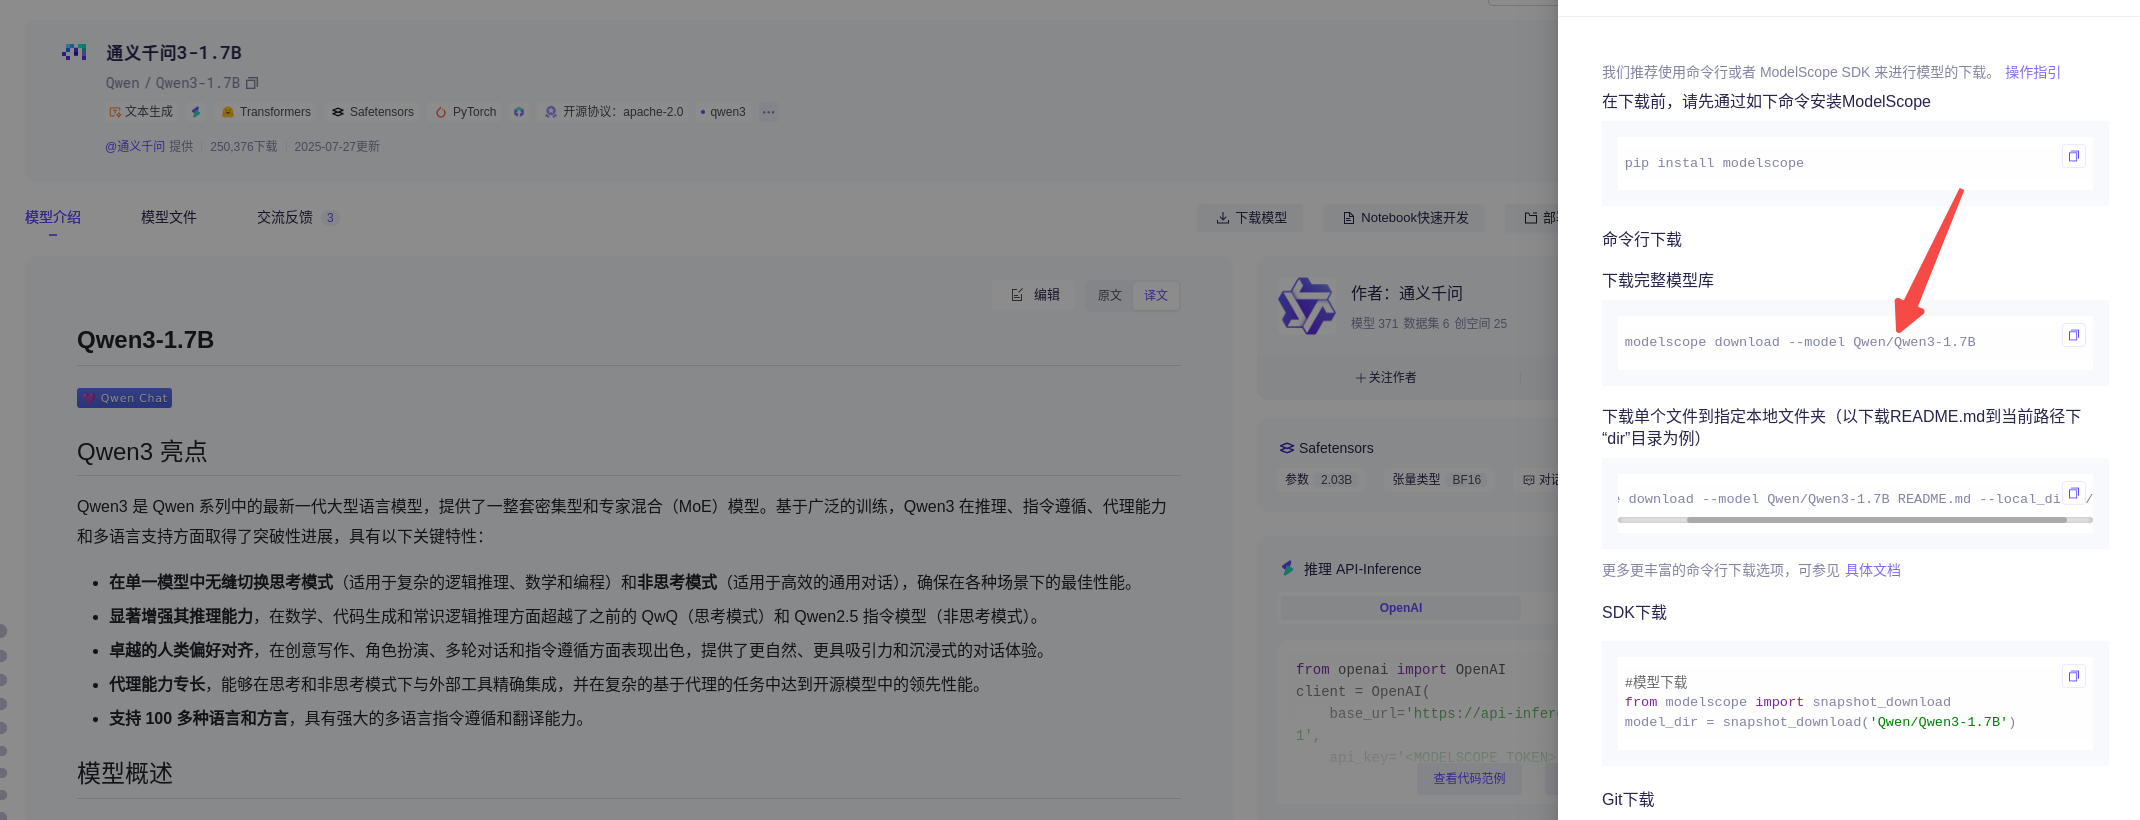Open the 具体文档 link

point(1872,570)
